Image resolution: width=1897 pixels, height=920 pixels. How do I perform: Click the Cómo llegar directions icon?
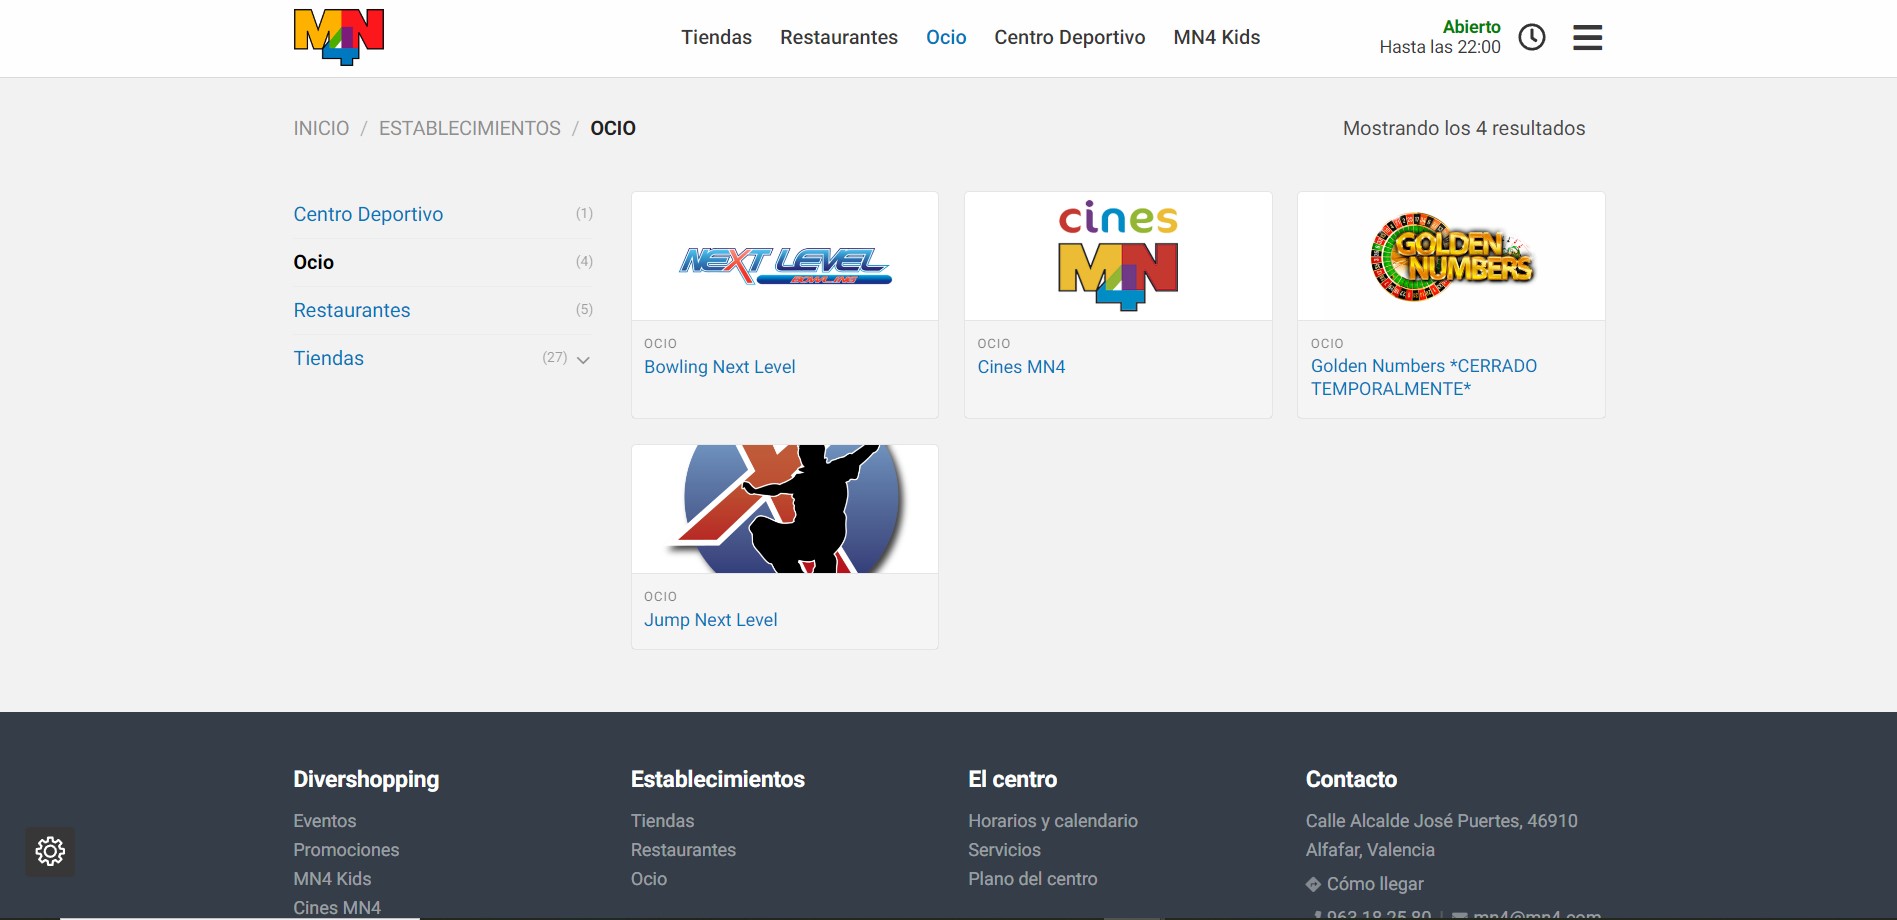(x=1313, y=884)
